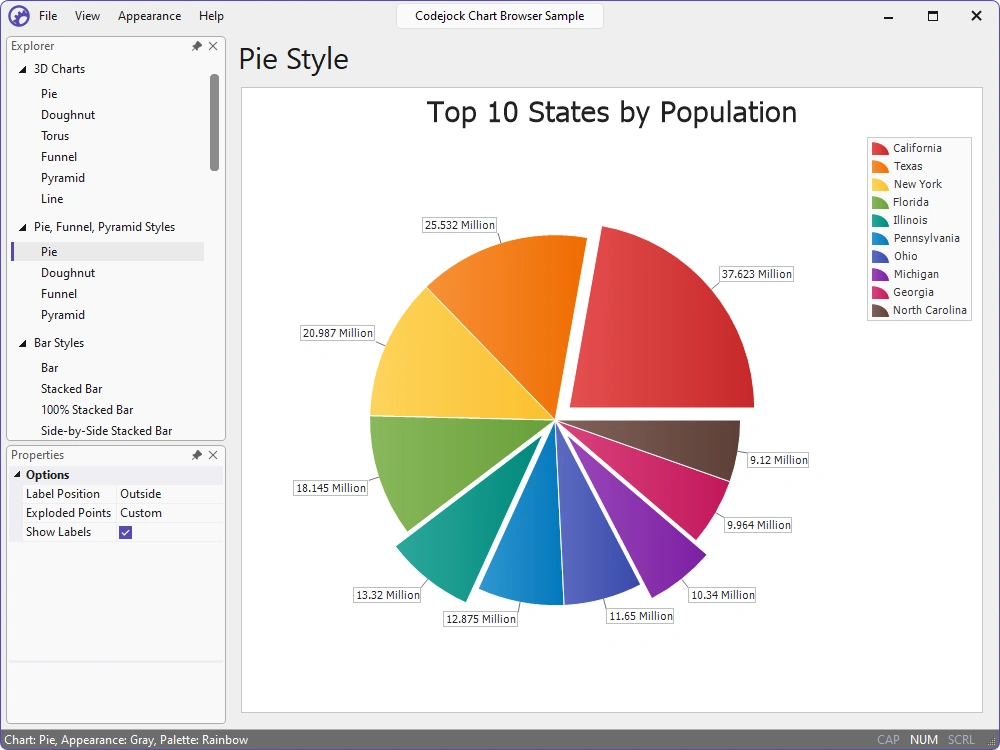The width and height of the screenshot is (1000, 750).
Task: Click the Top 10 States by Population title
Action: tap(612, 112)
